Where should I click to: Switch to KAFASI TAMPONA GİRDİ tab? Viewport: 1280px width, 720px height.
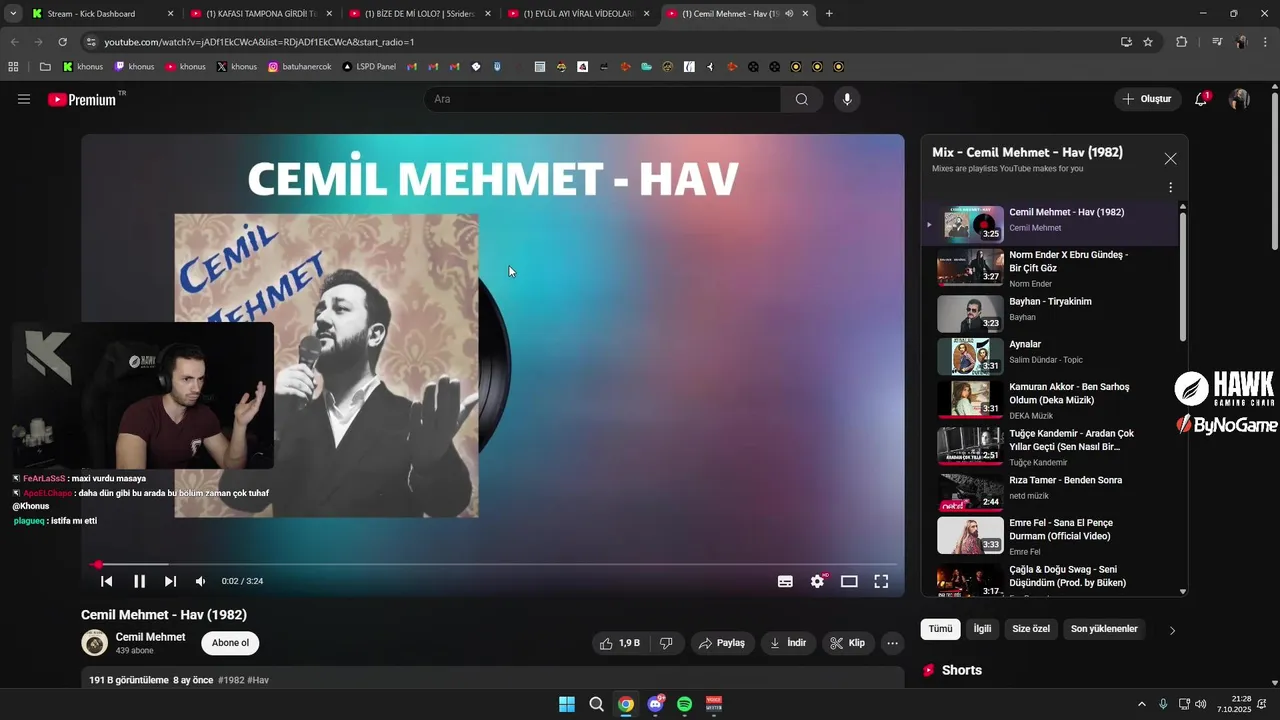point(261,14)
